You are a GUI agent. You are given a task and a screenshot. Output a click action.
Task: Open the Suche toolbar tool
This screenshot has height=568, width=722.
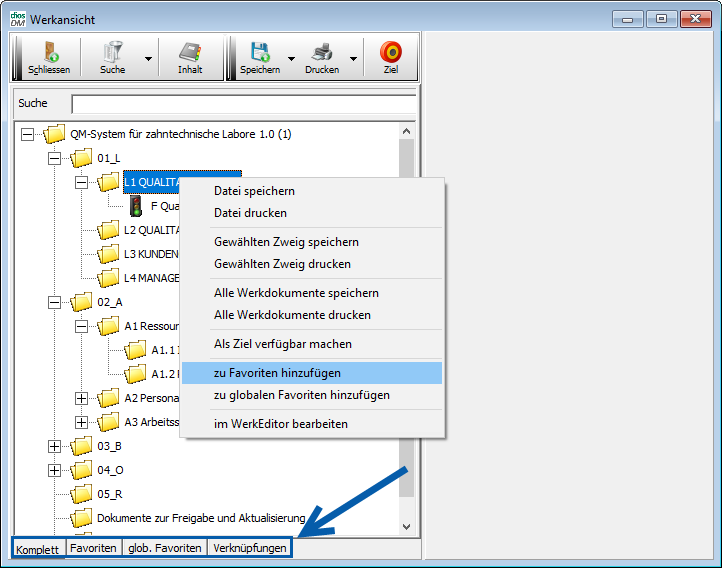click(112, 53)
